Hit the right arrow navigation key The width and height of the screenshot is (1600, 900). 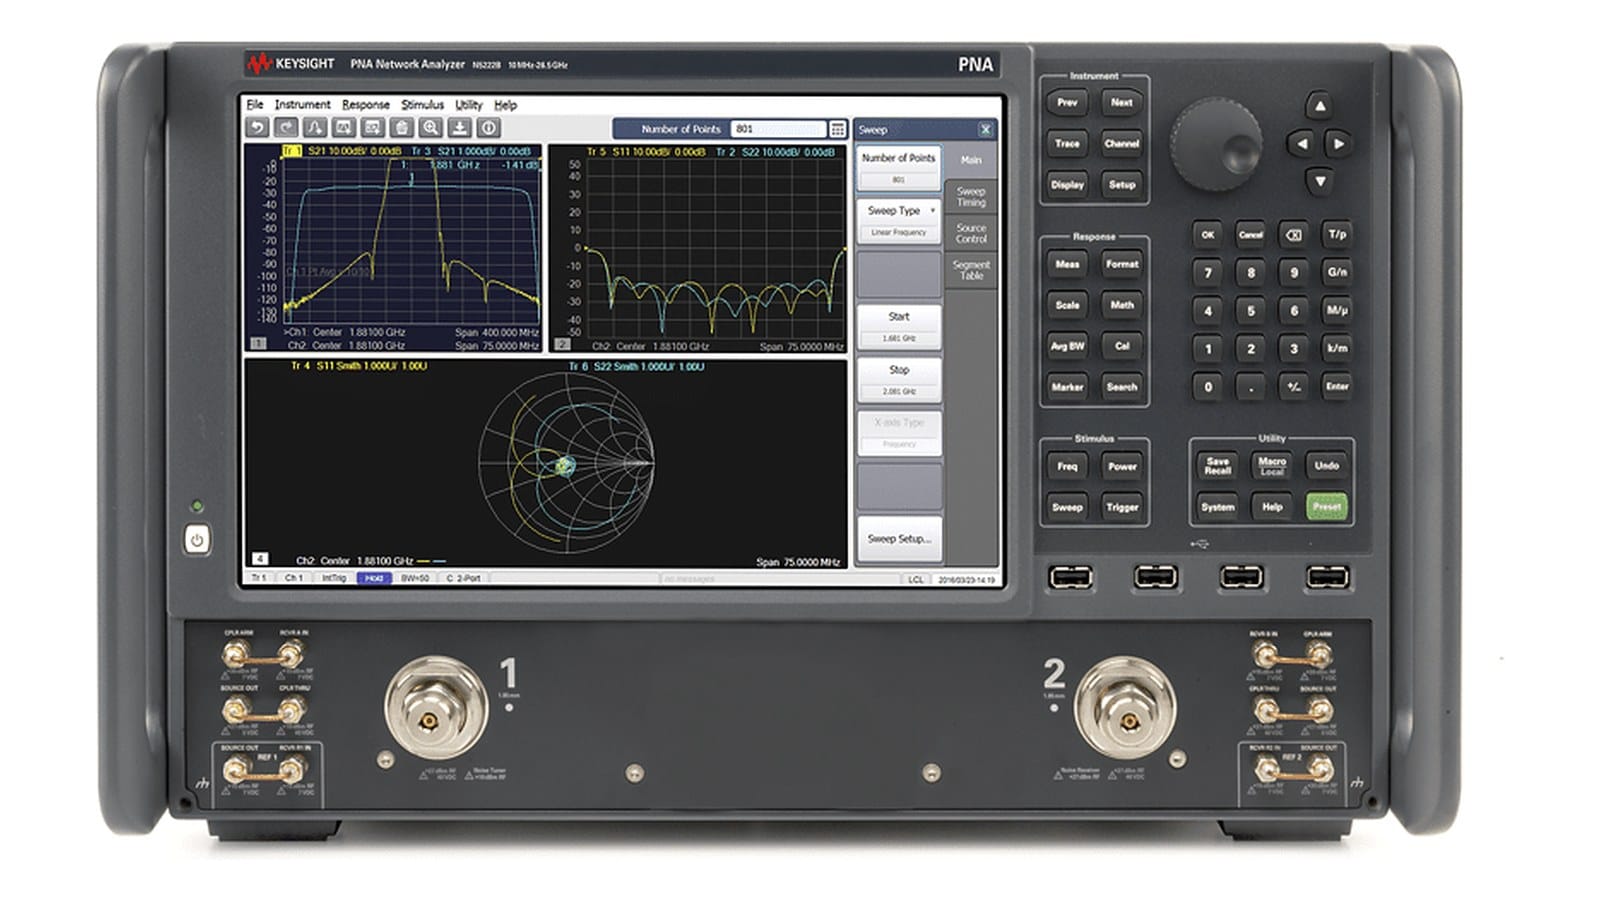pos(1339,144)
